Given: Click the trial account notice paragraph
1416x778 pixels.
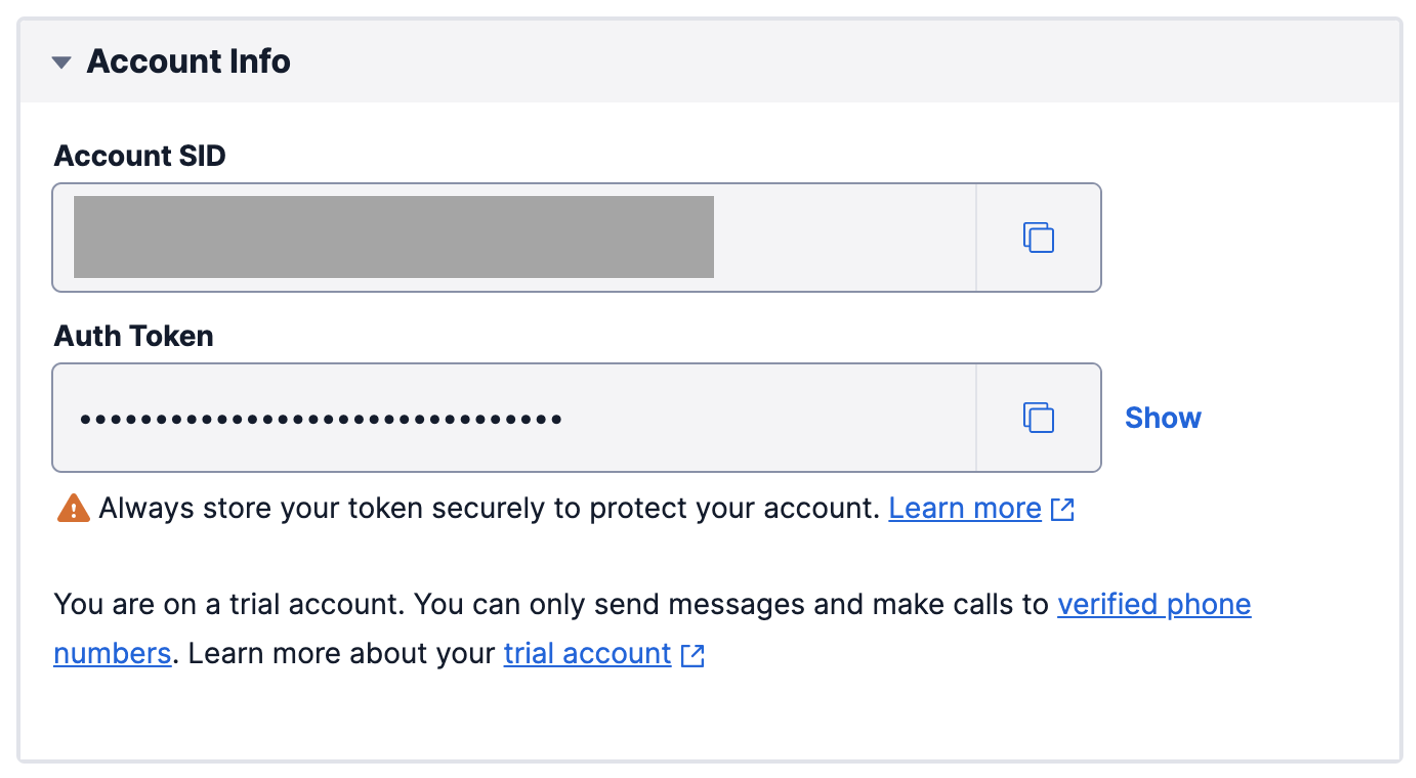Looking at the screenshot, I should point(550,605).
